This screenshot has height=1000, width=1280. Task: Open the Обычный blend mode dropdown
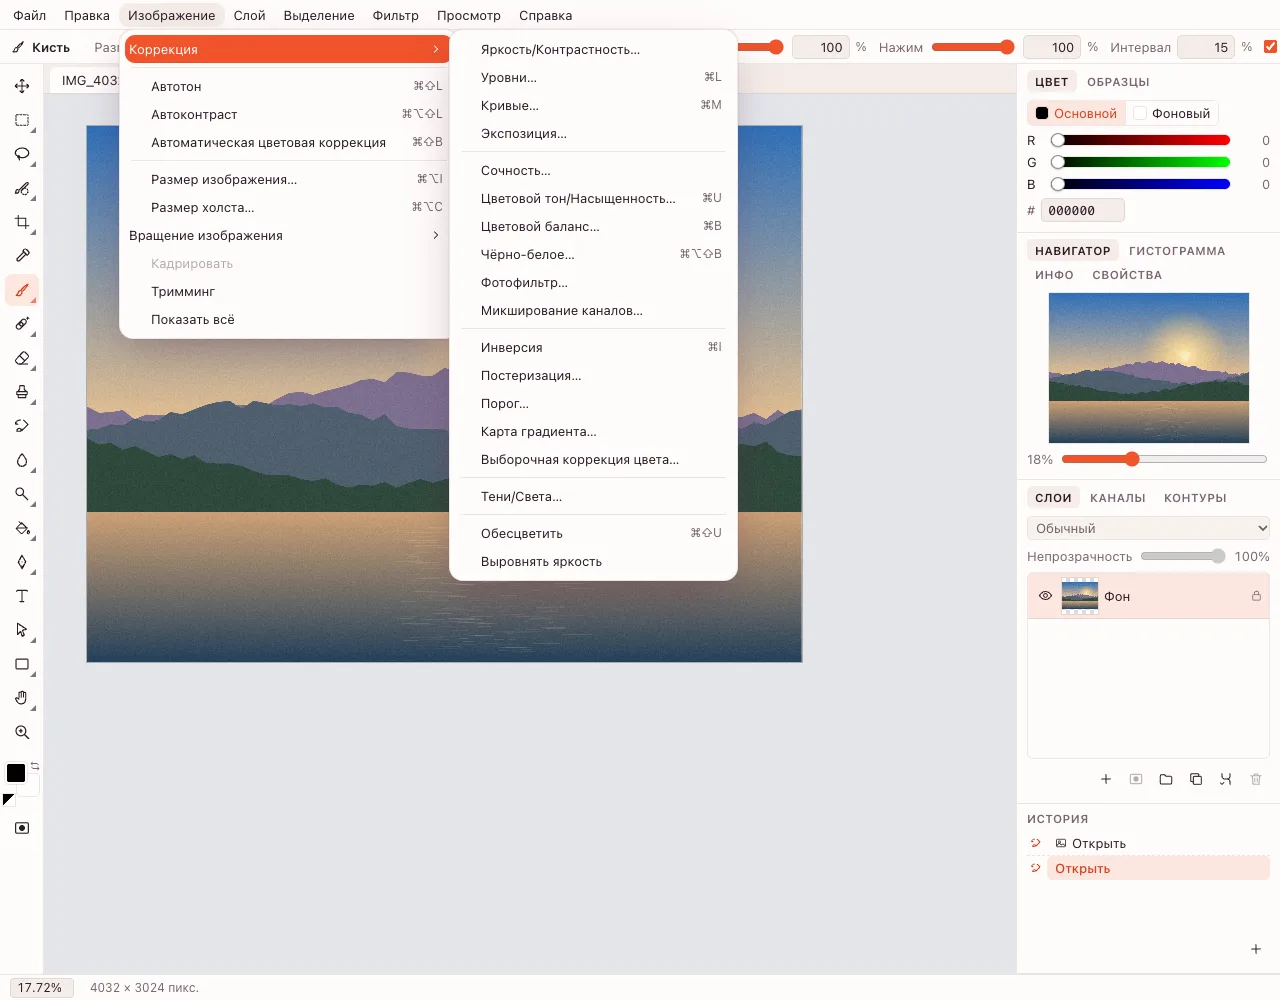click(1148, 528)
